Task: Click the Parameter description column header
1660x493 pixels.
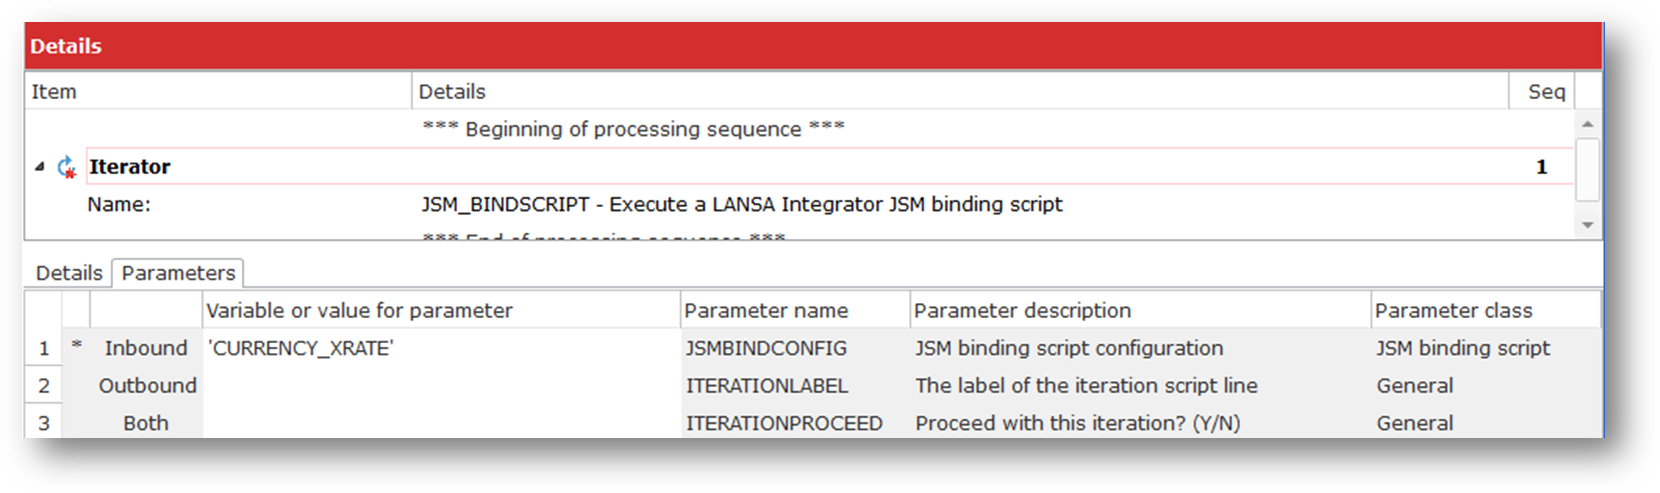Action: (1022, 311)
